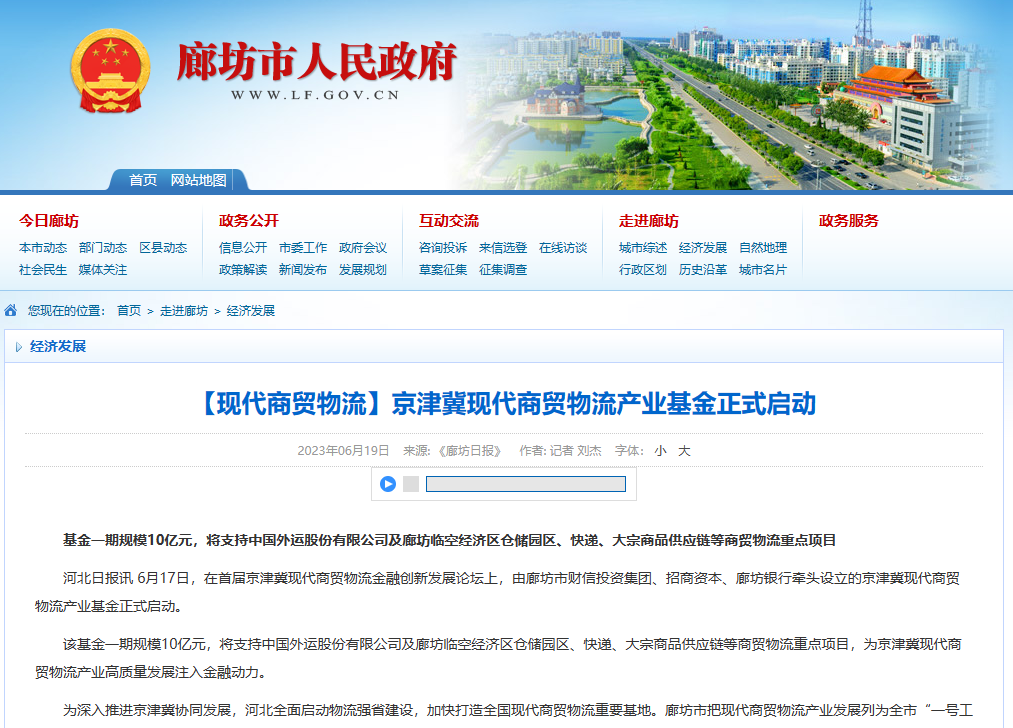
Task: Click the audio progress bar
Action: [x=525, y=484]
